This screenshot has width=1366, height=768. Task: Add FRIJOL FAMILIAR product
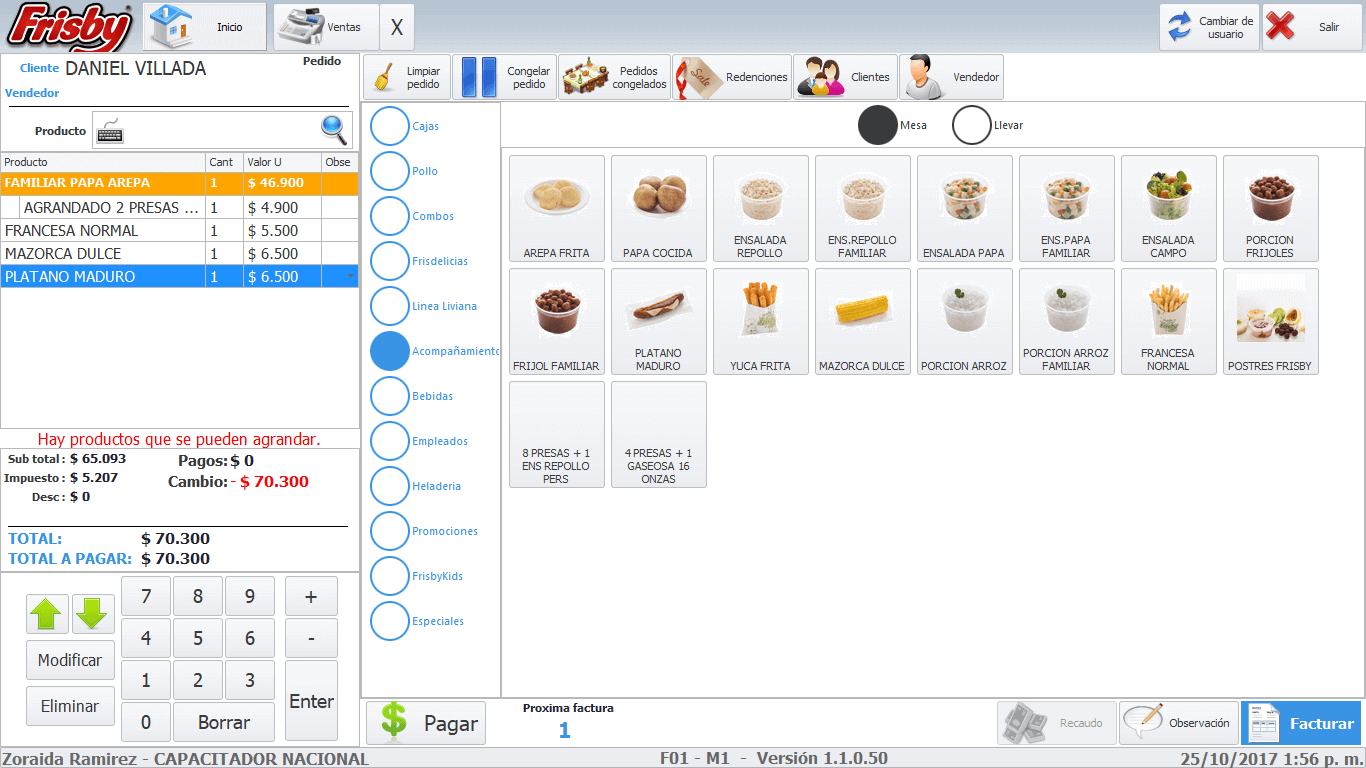[x=557, y=321]
